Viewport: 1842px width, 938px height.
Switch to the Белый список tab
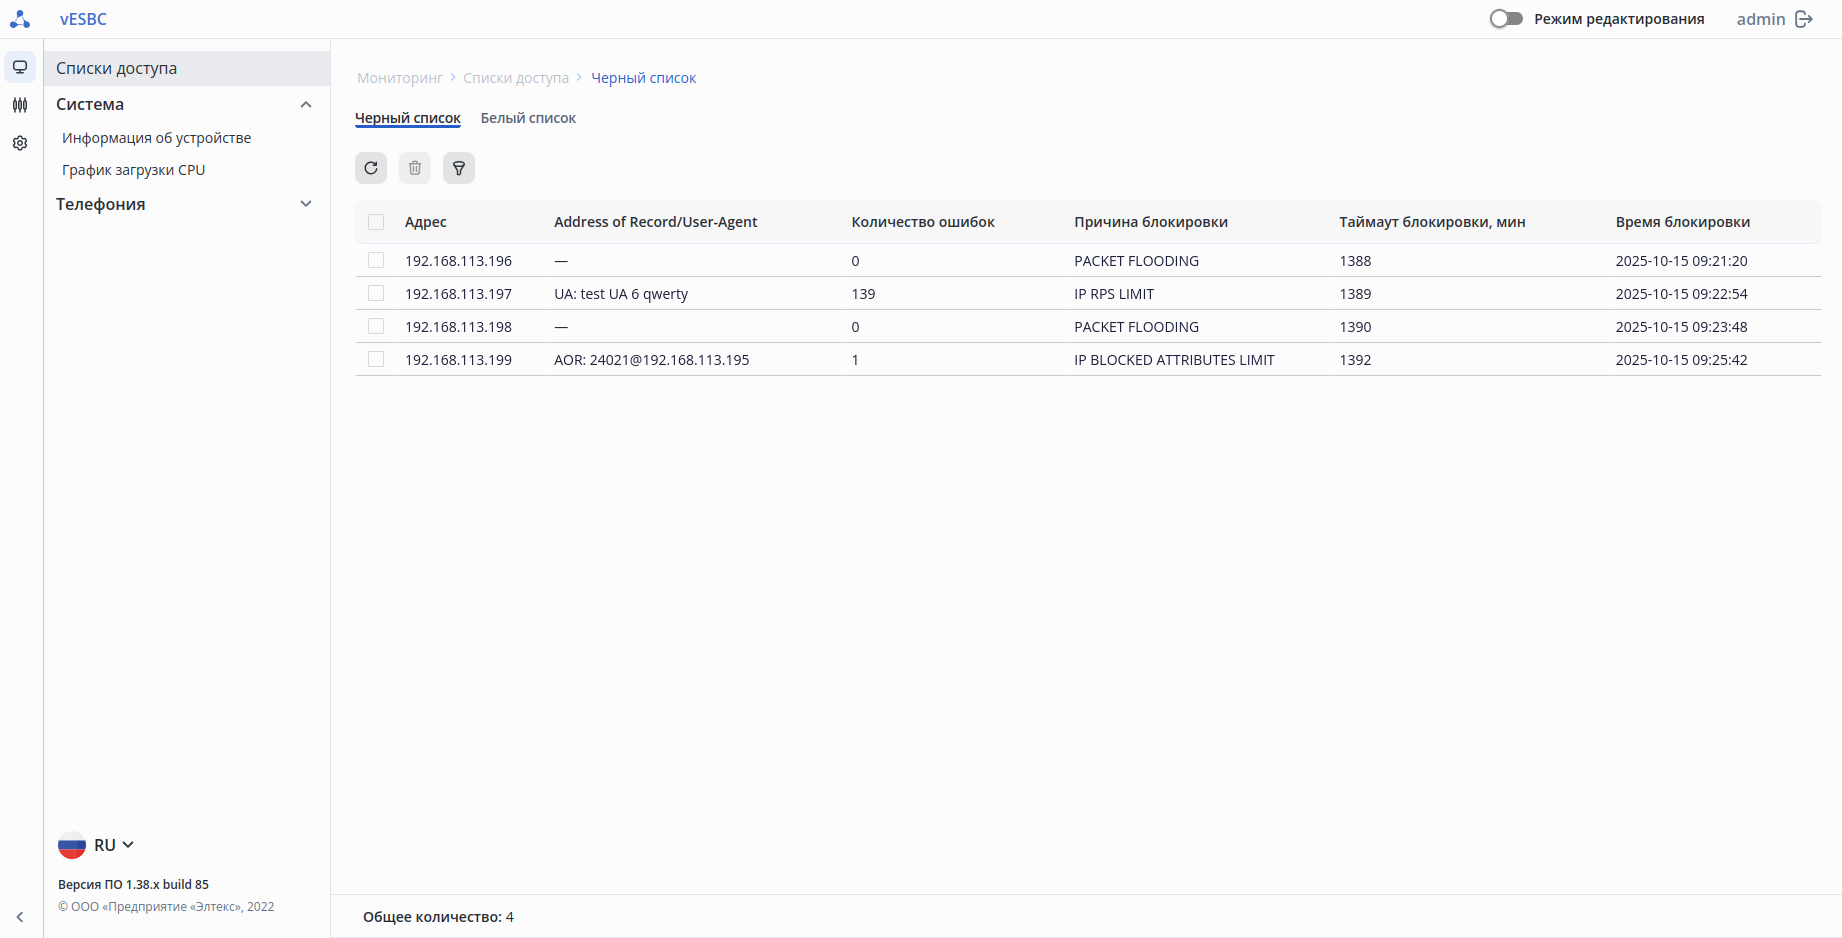click(x=528, y=118)
